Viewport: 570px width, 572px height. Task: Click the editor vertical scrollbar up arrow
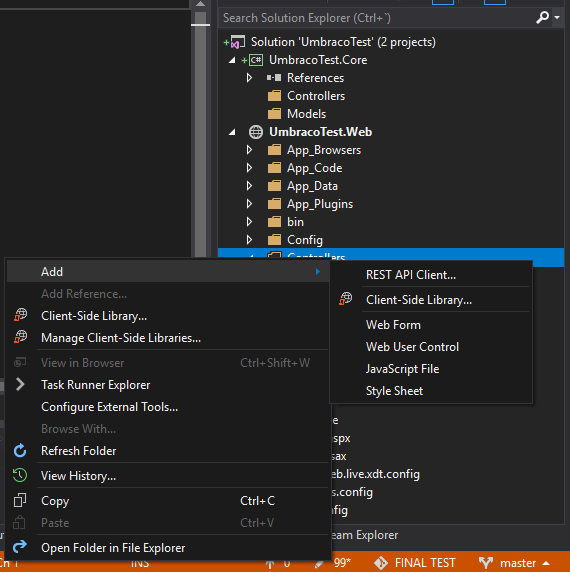coord(200,4)
